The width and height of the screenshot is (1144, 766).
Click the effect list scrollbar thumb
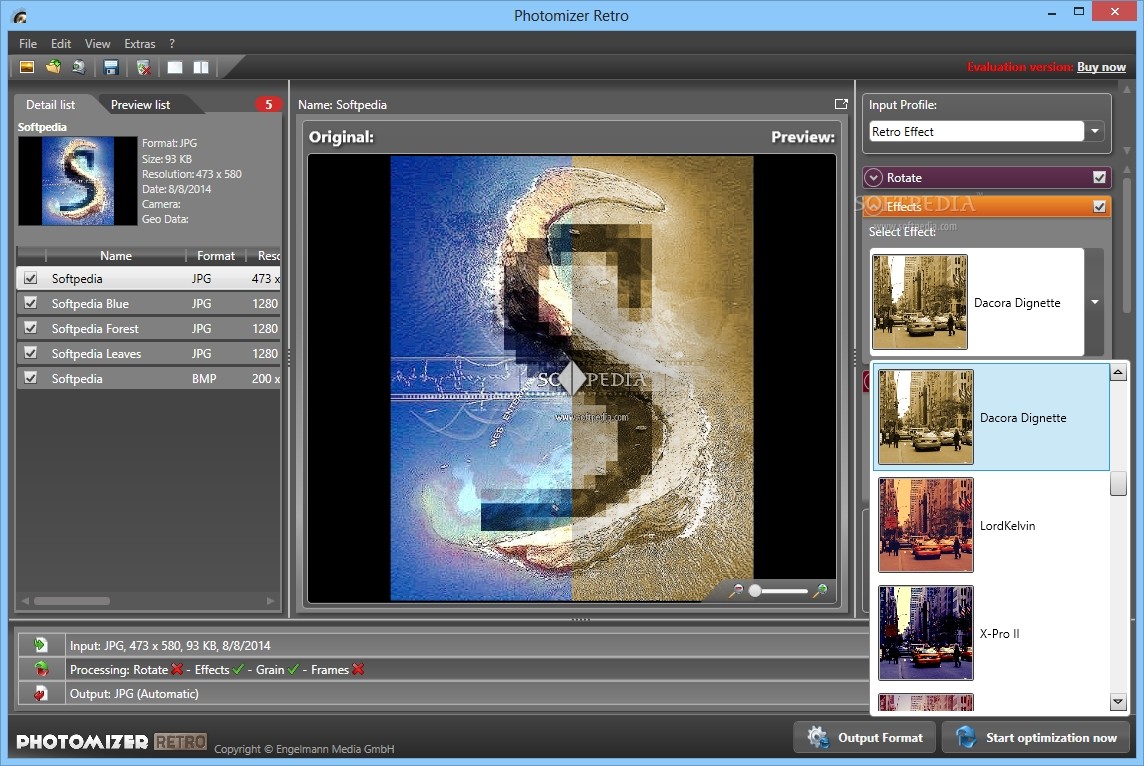pyautogui.click(x=1118, y=483)
